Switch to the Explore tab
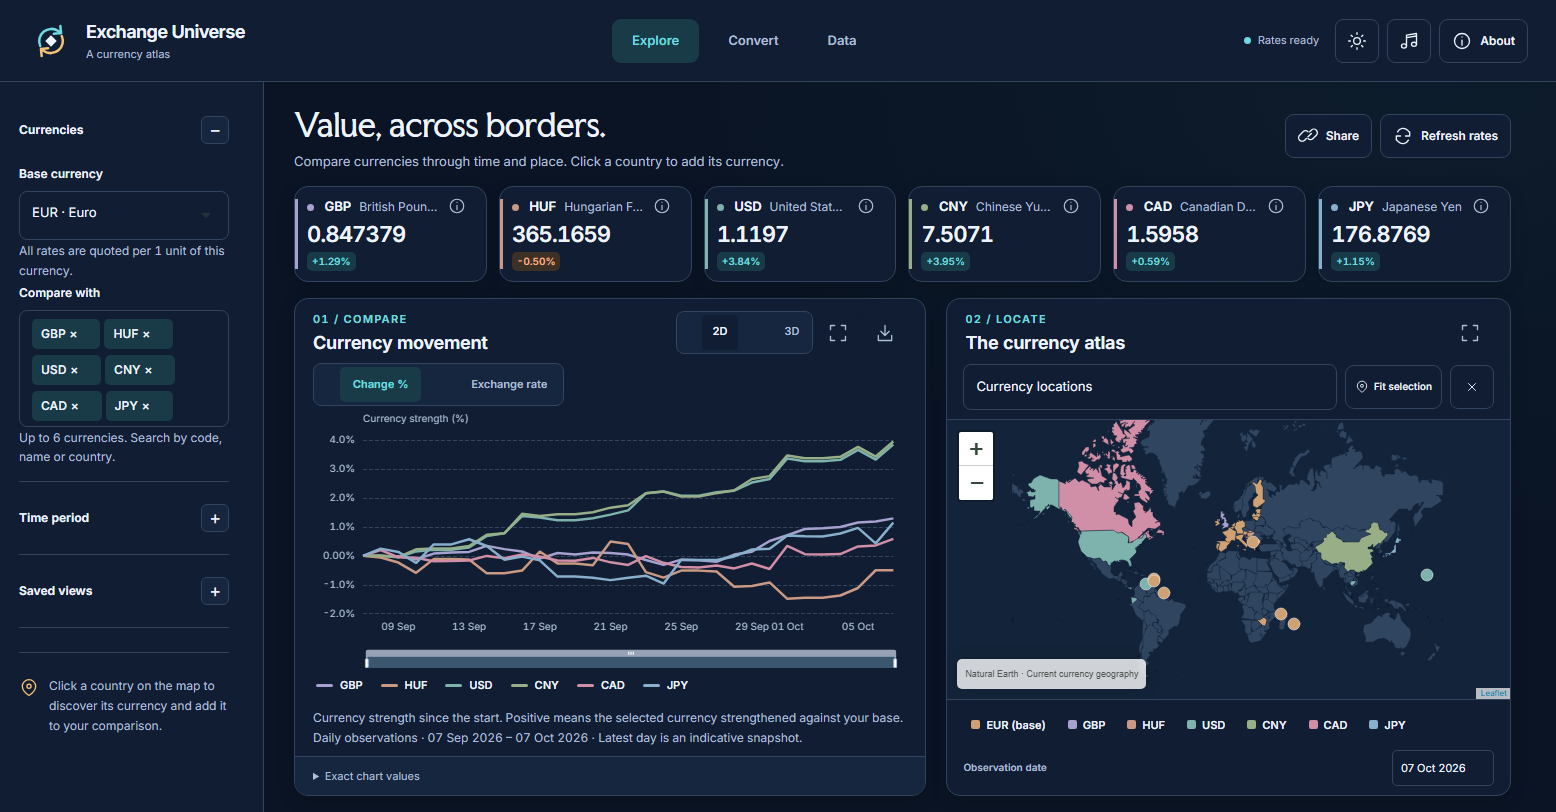 (655, 41)
